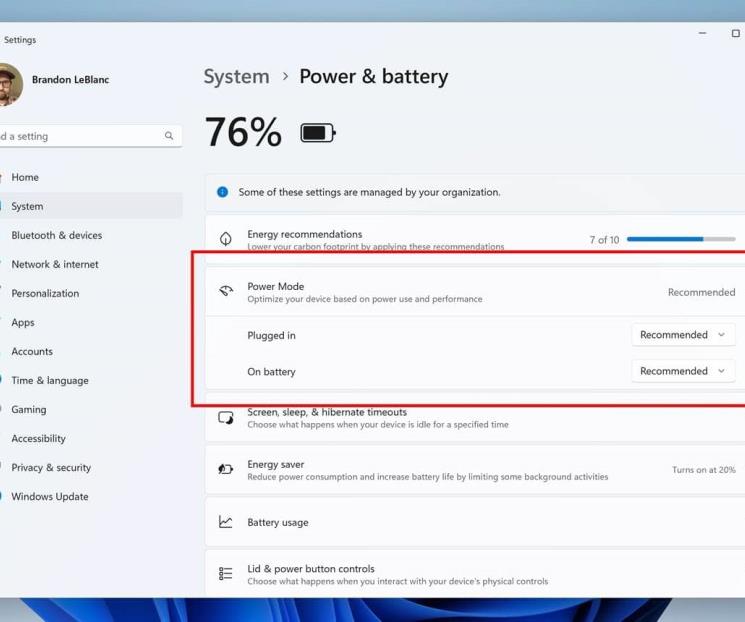This screenshot has height=622, width=745.
Task: Open Apps settings
Action: click(x=90, y=322)
